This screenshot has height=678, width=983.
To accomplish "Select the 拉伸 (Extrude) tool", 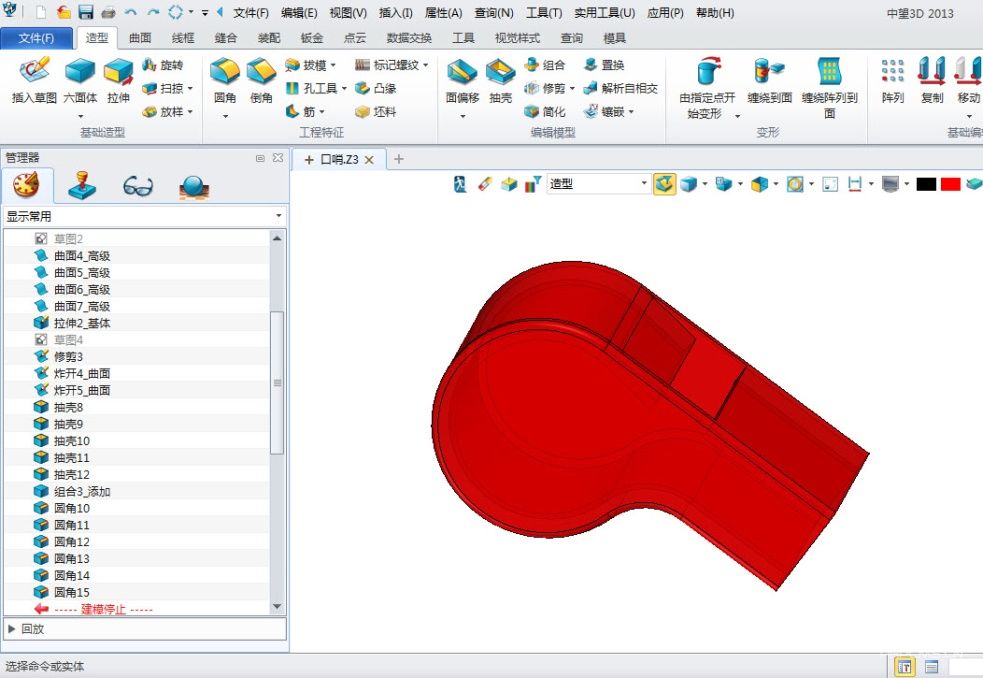I will click(118, 81).
